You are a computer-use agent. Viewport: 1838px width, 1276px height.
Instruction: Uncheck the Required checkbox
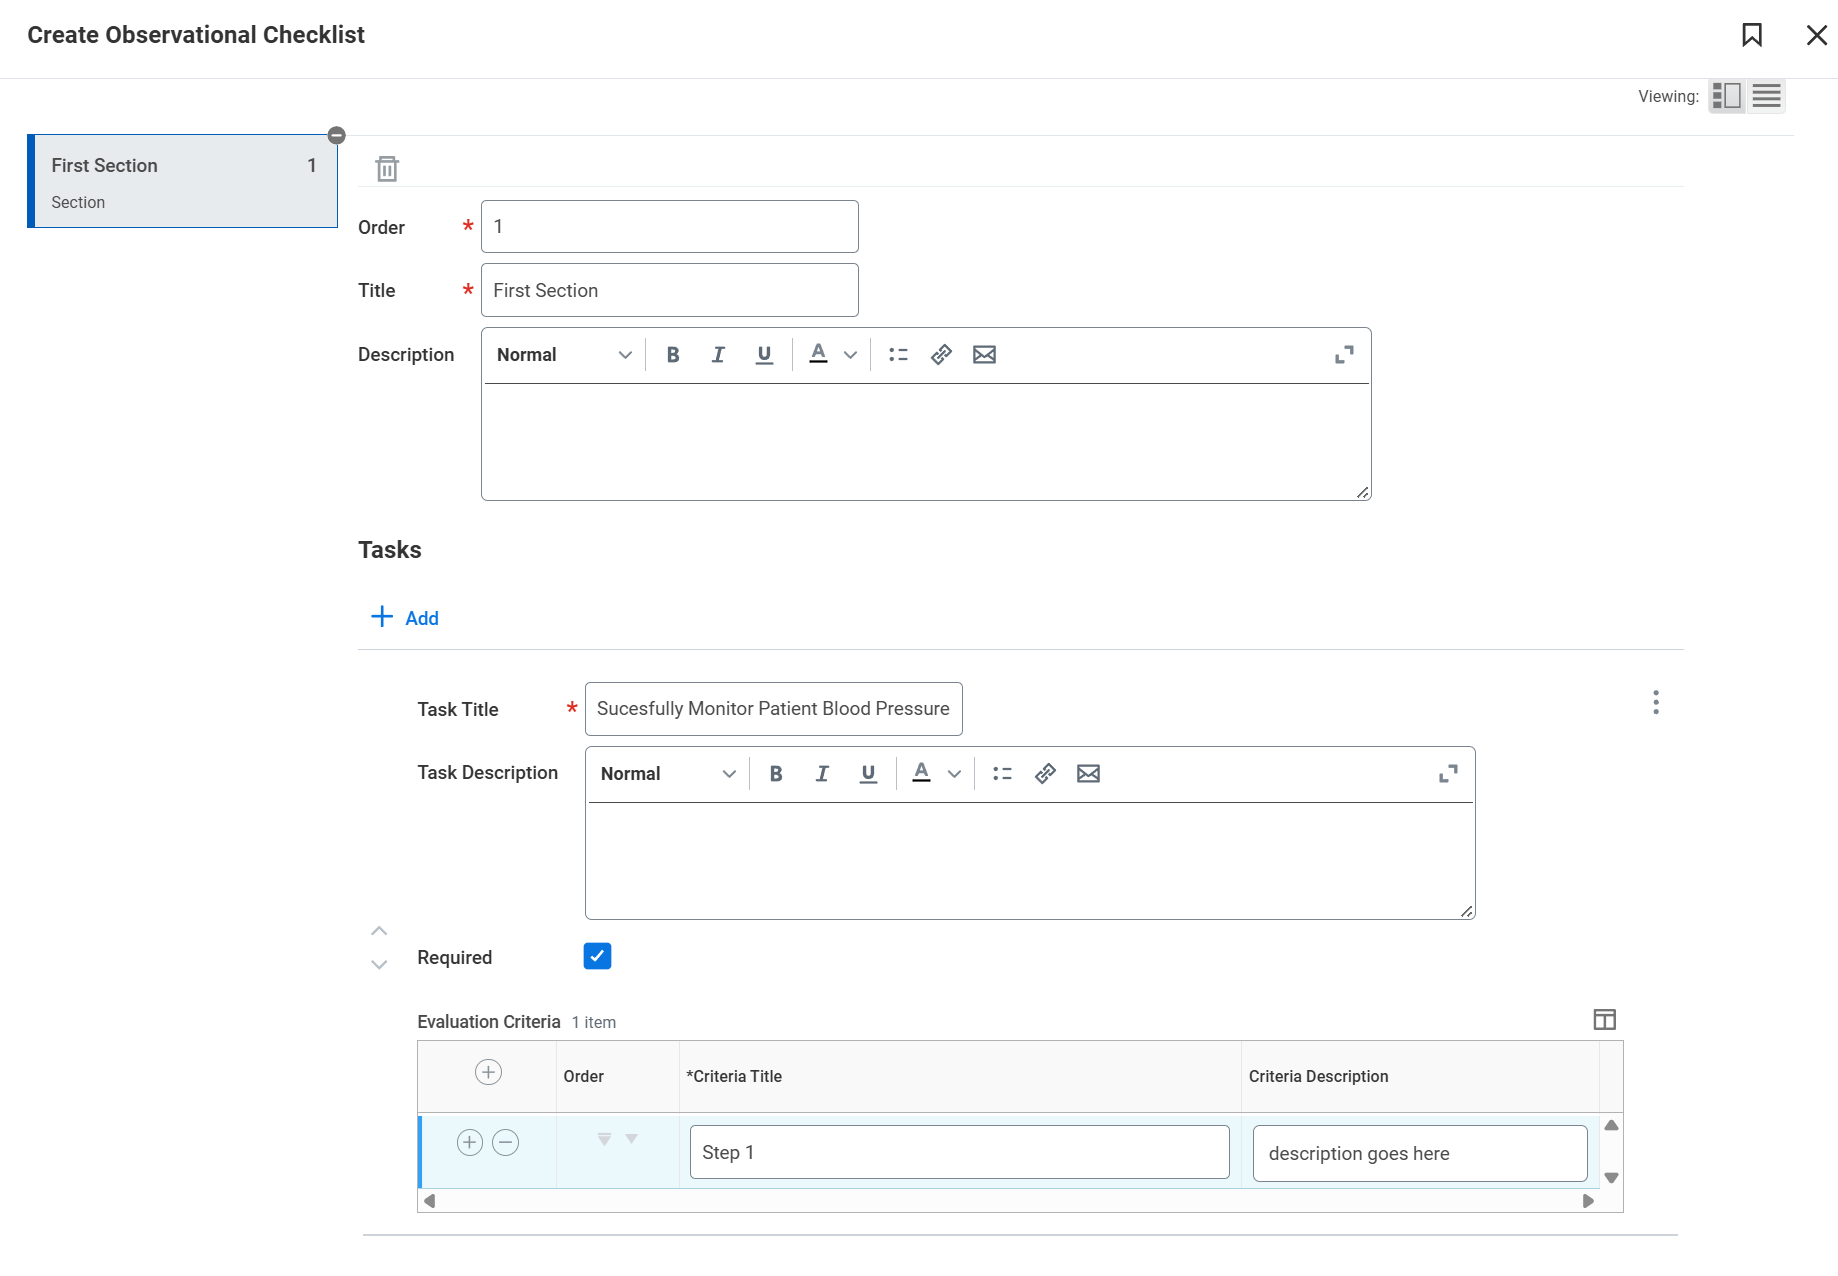[597, 957]
